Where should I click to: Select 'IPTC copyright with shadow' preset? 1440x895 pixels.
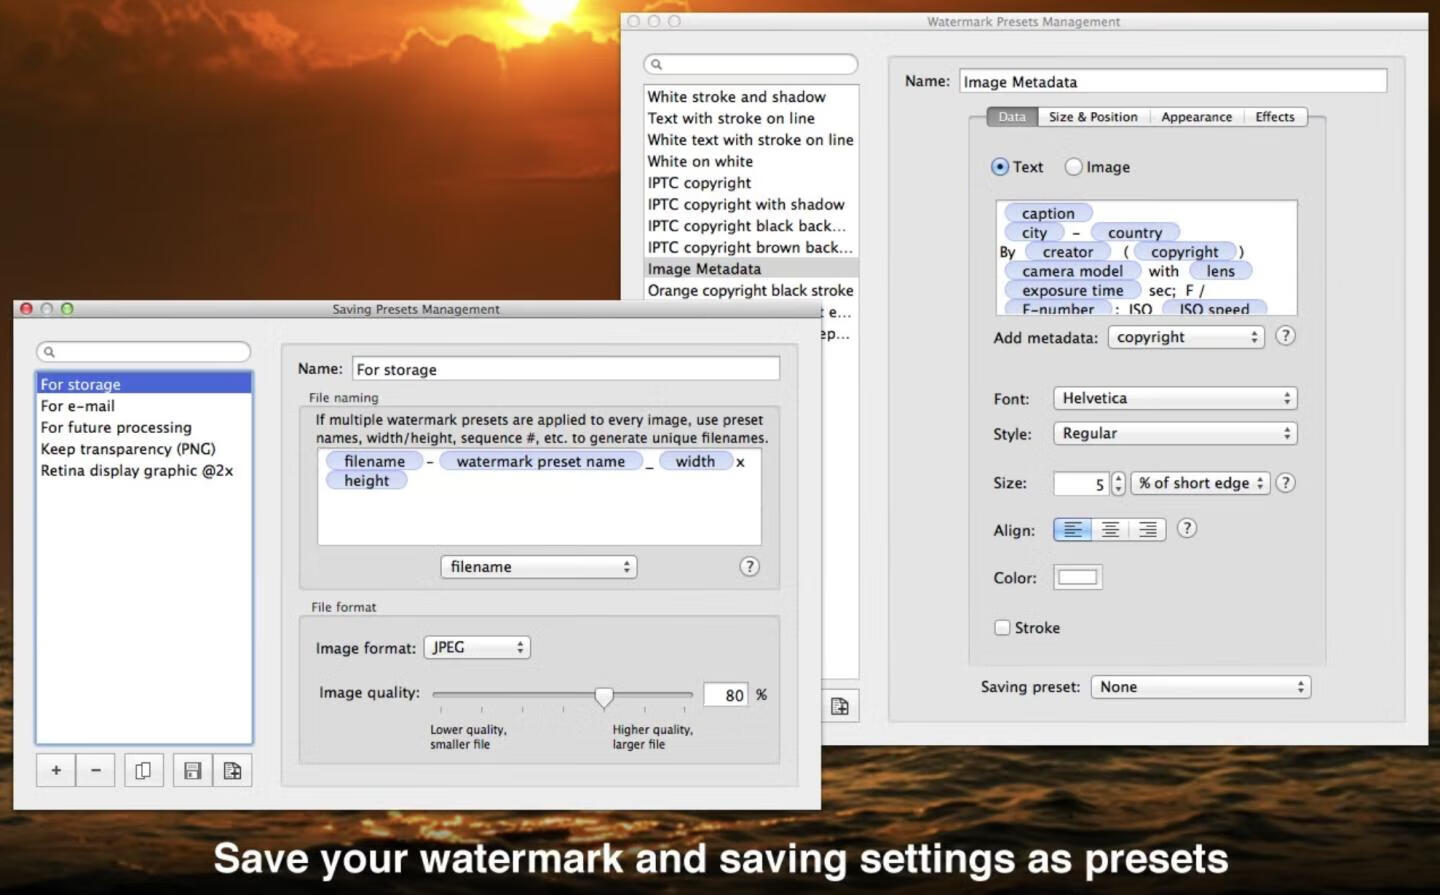(x=751, y=204)
